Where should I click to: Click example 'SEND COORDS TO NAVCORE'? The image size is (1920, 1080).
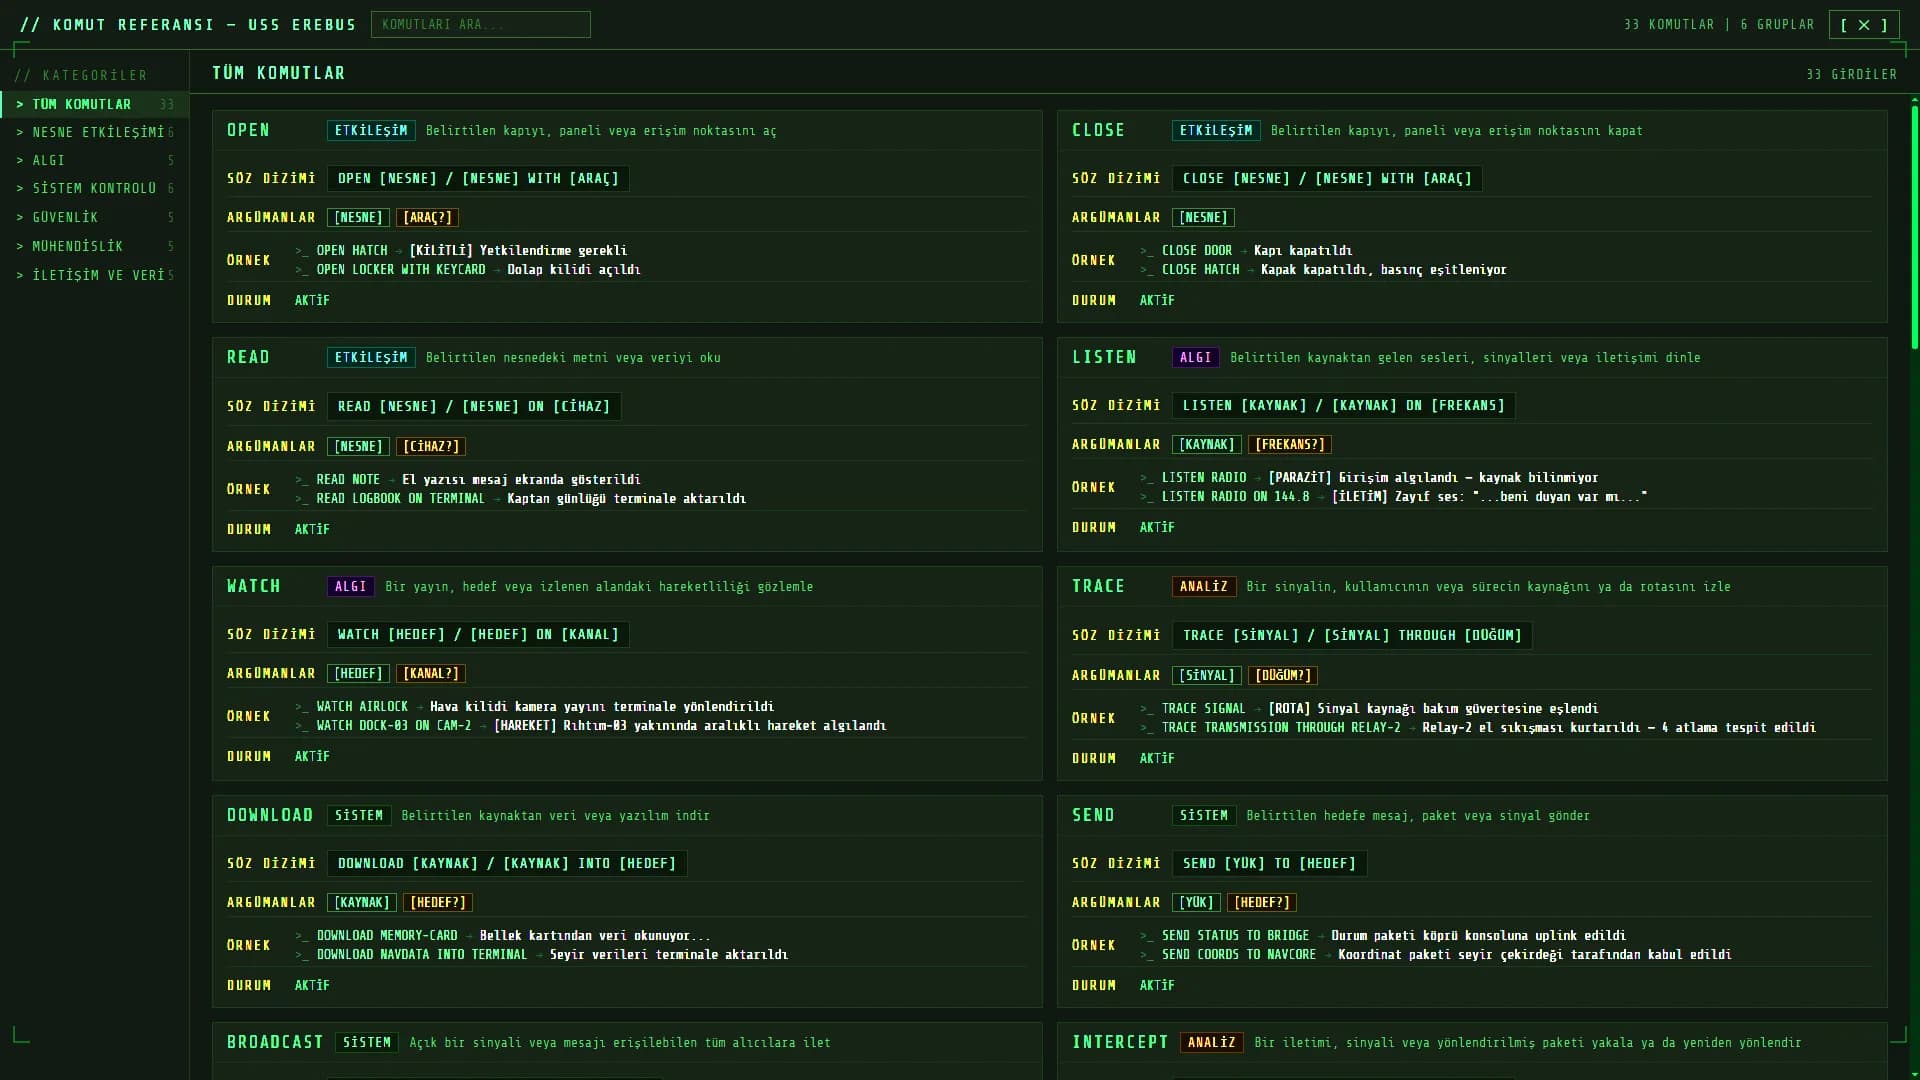[x=1239, y=954]
